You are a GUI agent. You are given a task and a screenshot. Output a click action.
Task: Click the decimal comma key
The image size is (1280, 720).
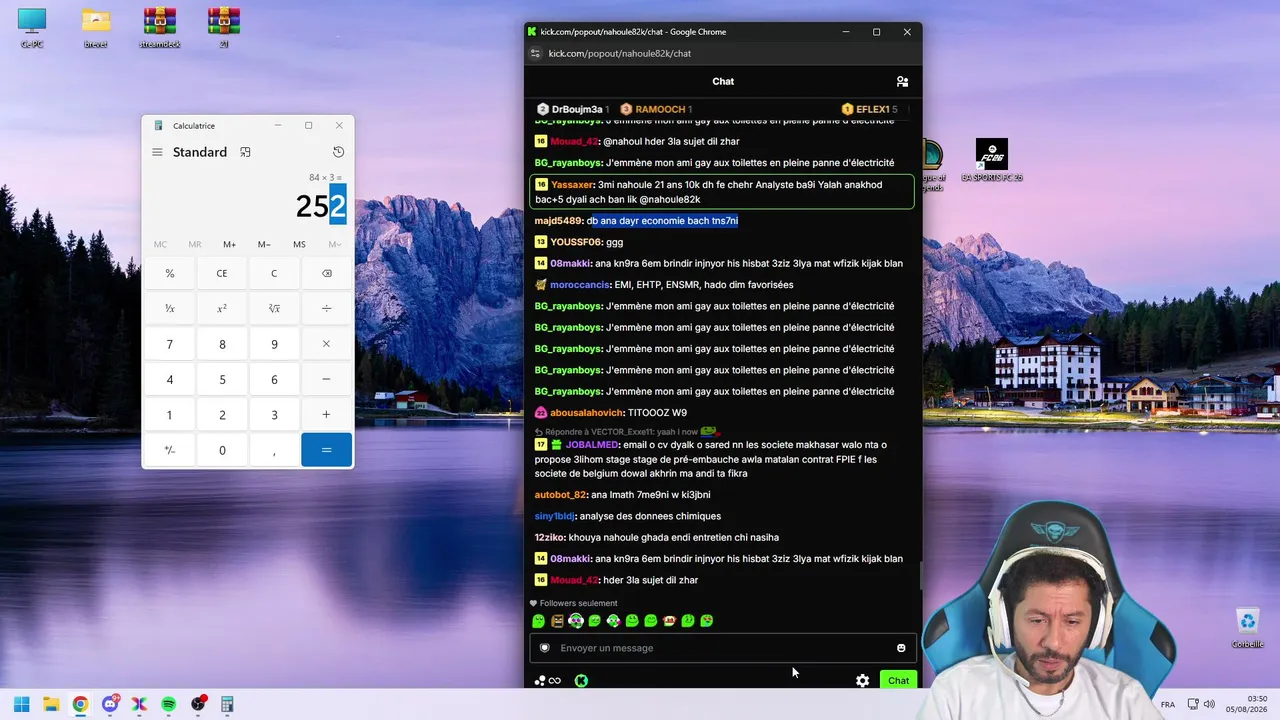tap(274, 450)
